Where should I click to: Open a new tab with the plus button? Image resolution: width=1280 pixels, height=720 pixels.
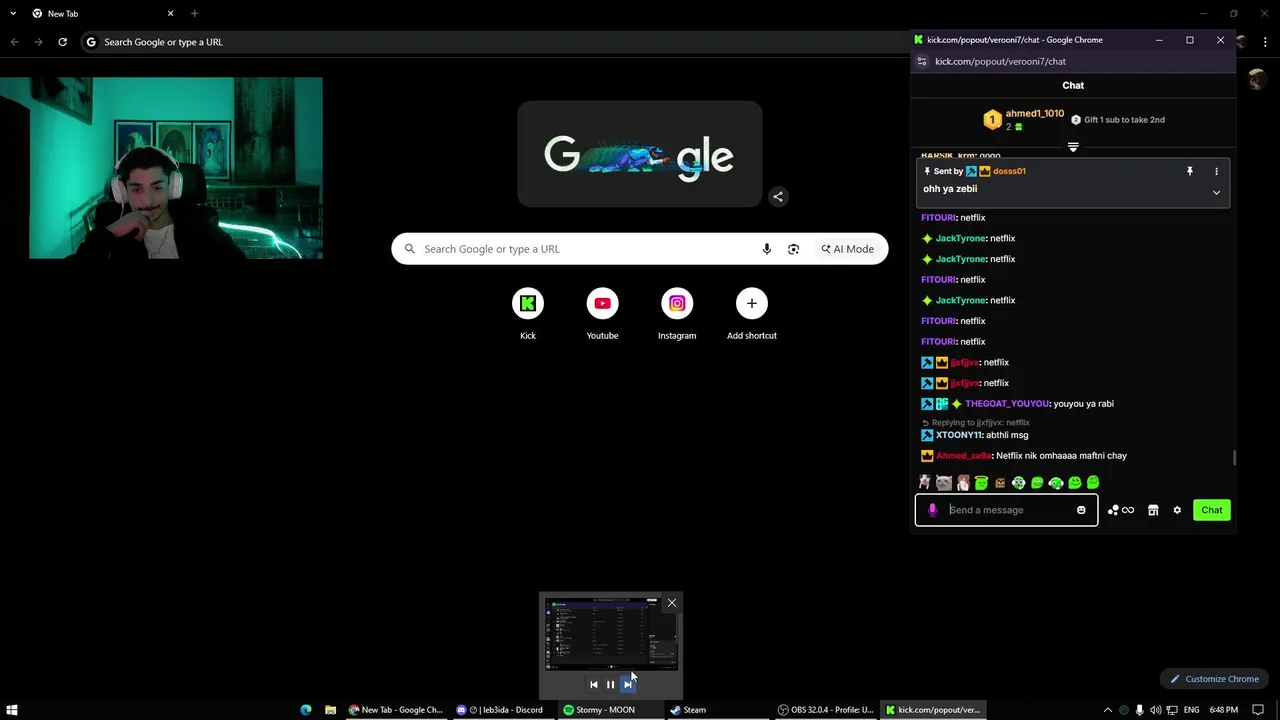(x=194, y=14)
